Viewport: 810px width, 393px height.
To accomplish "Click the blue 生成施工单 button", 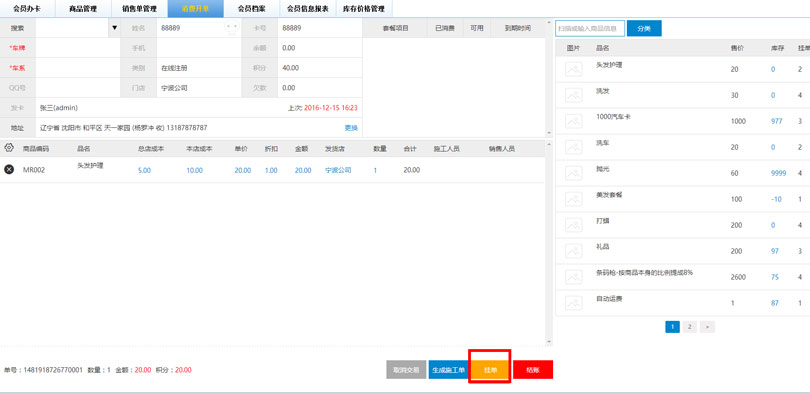I will [448, 370].
